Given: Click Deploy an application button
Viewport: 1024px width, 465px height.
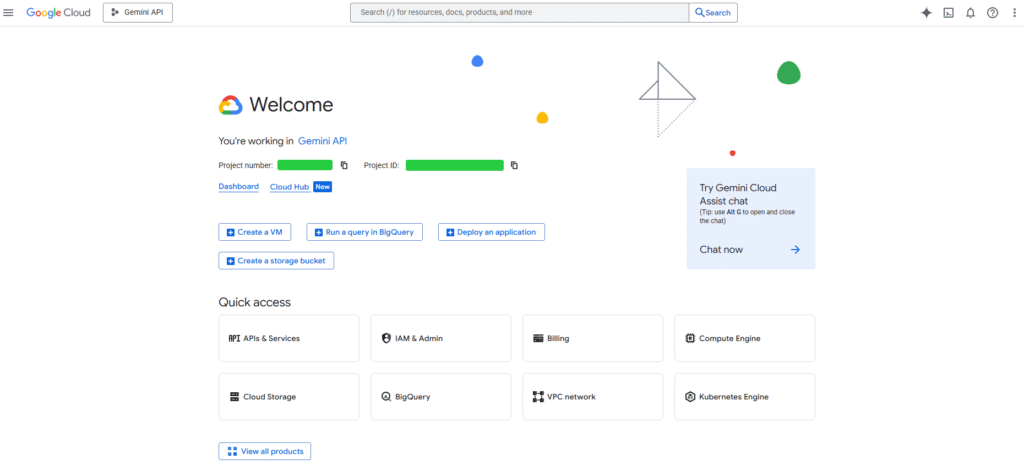Looking at the screenshot, I should (x=491, y=232).
